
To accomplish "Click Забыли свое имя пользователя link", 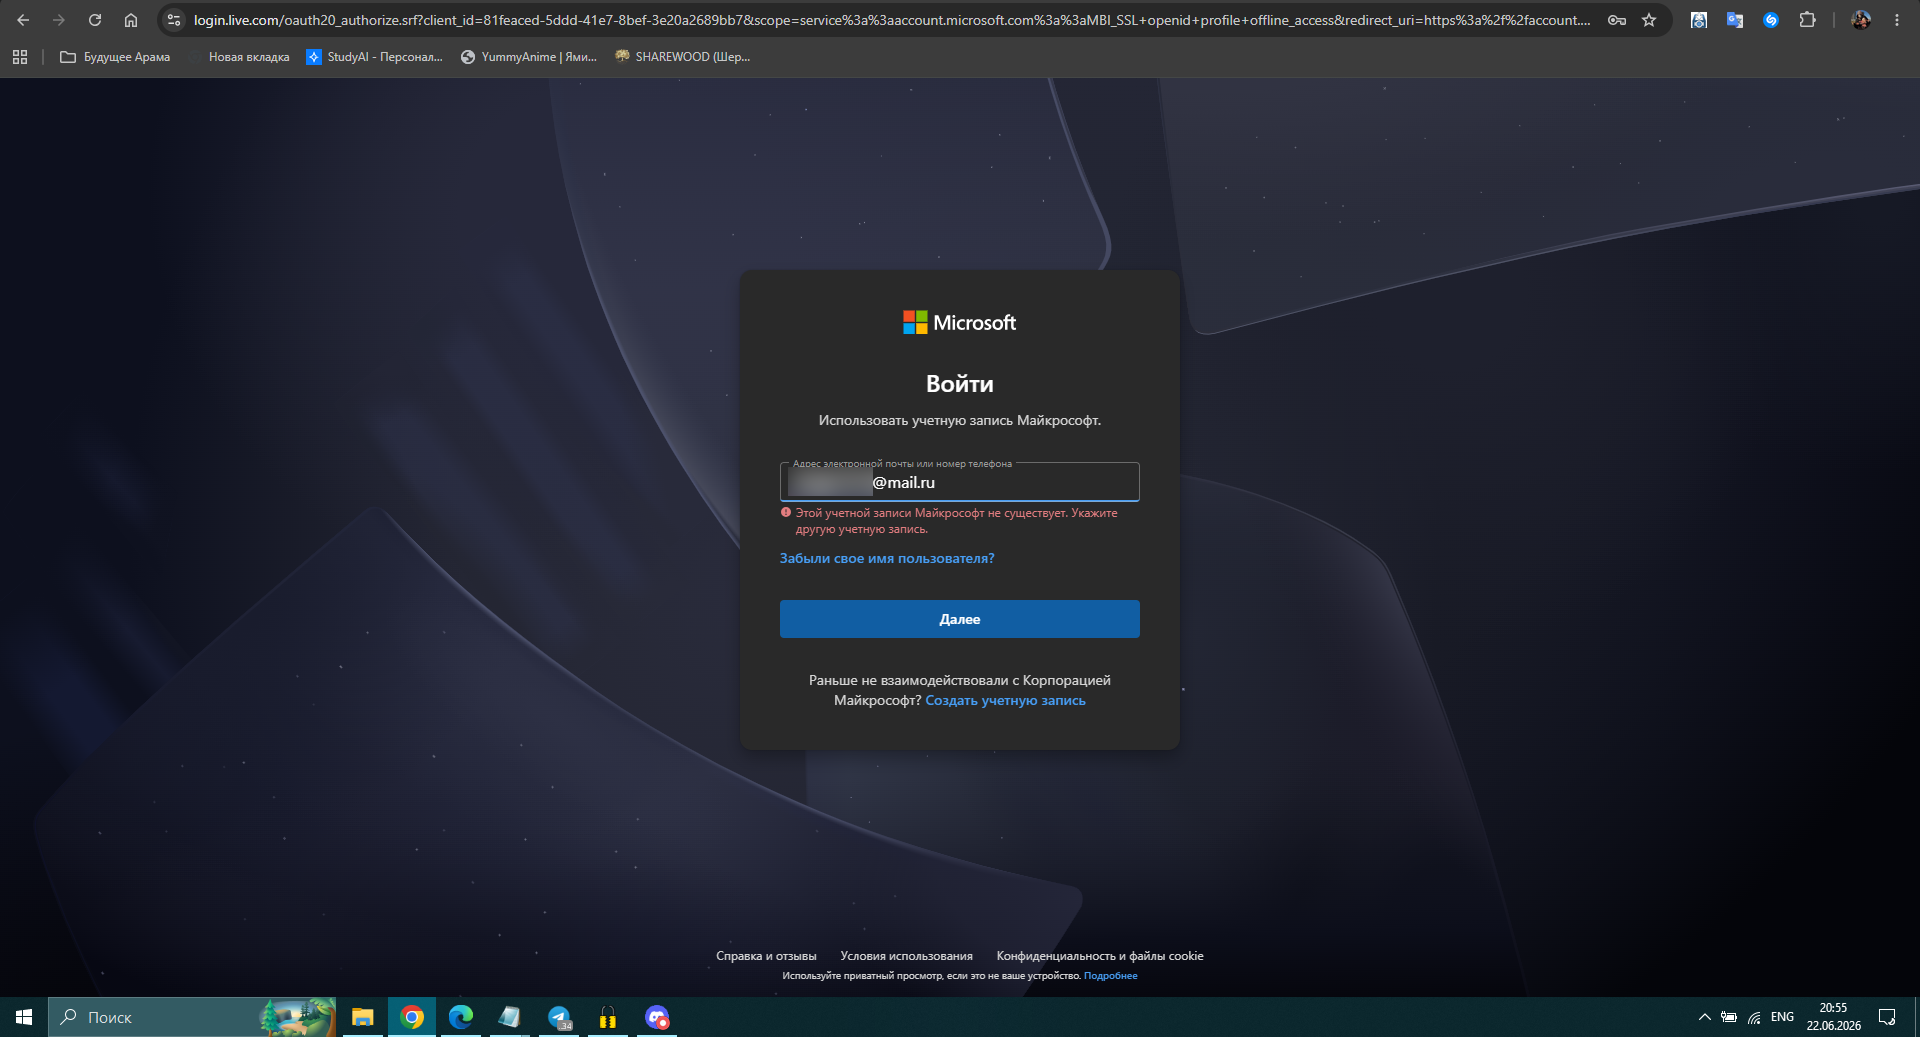I will click(887, 558).
